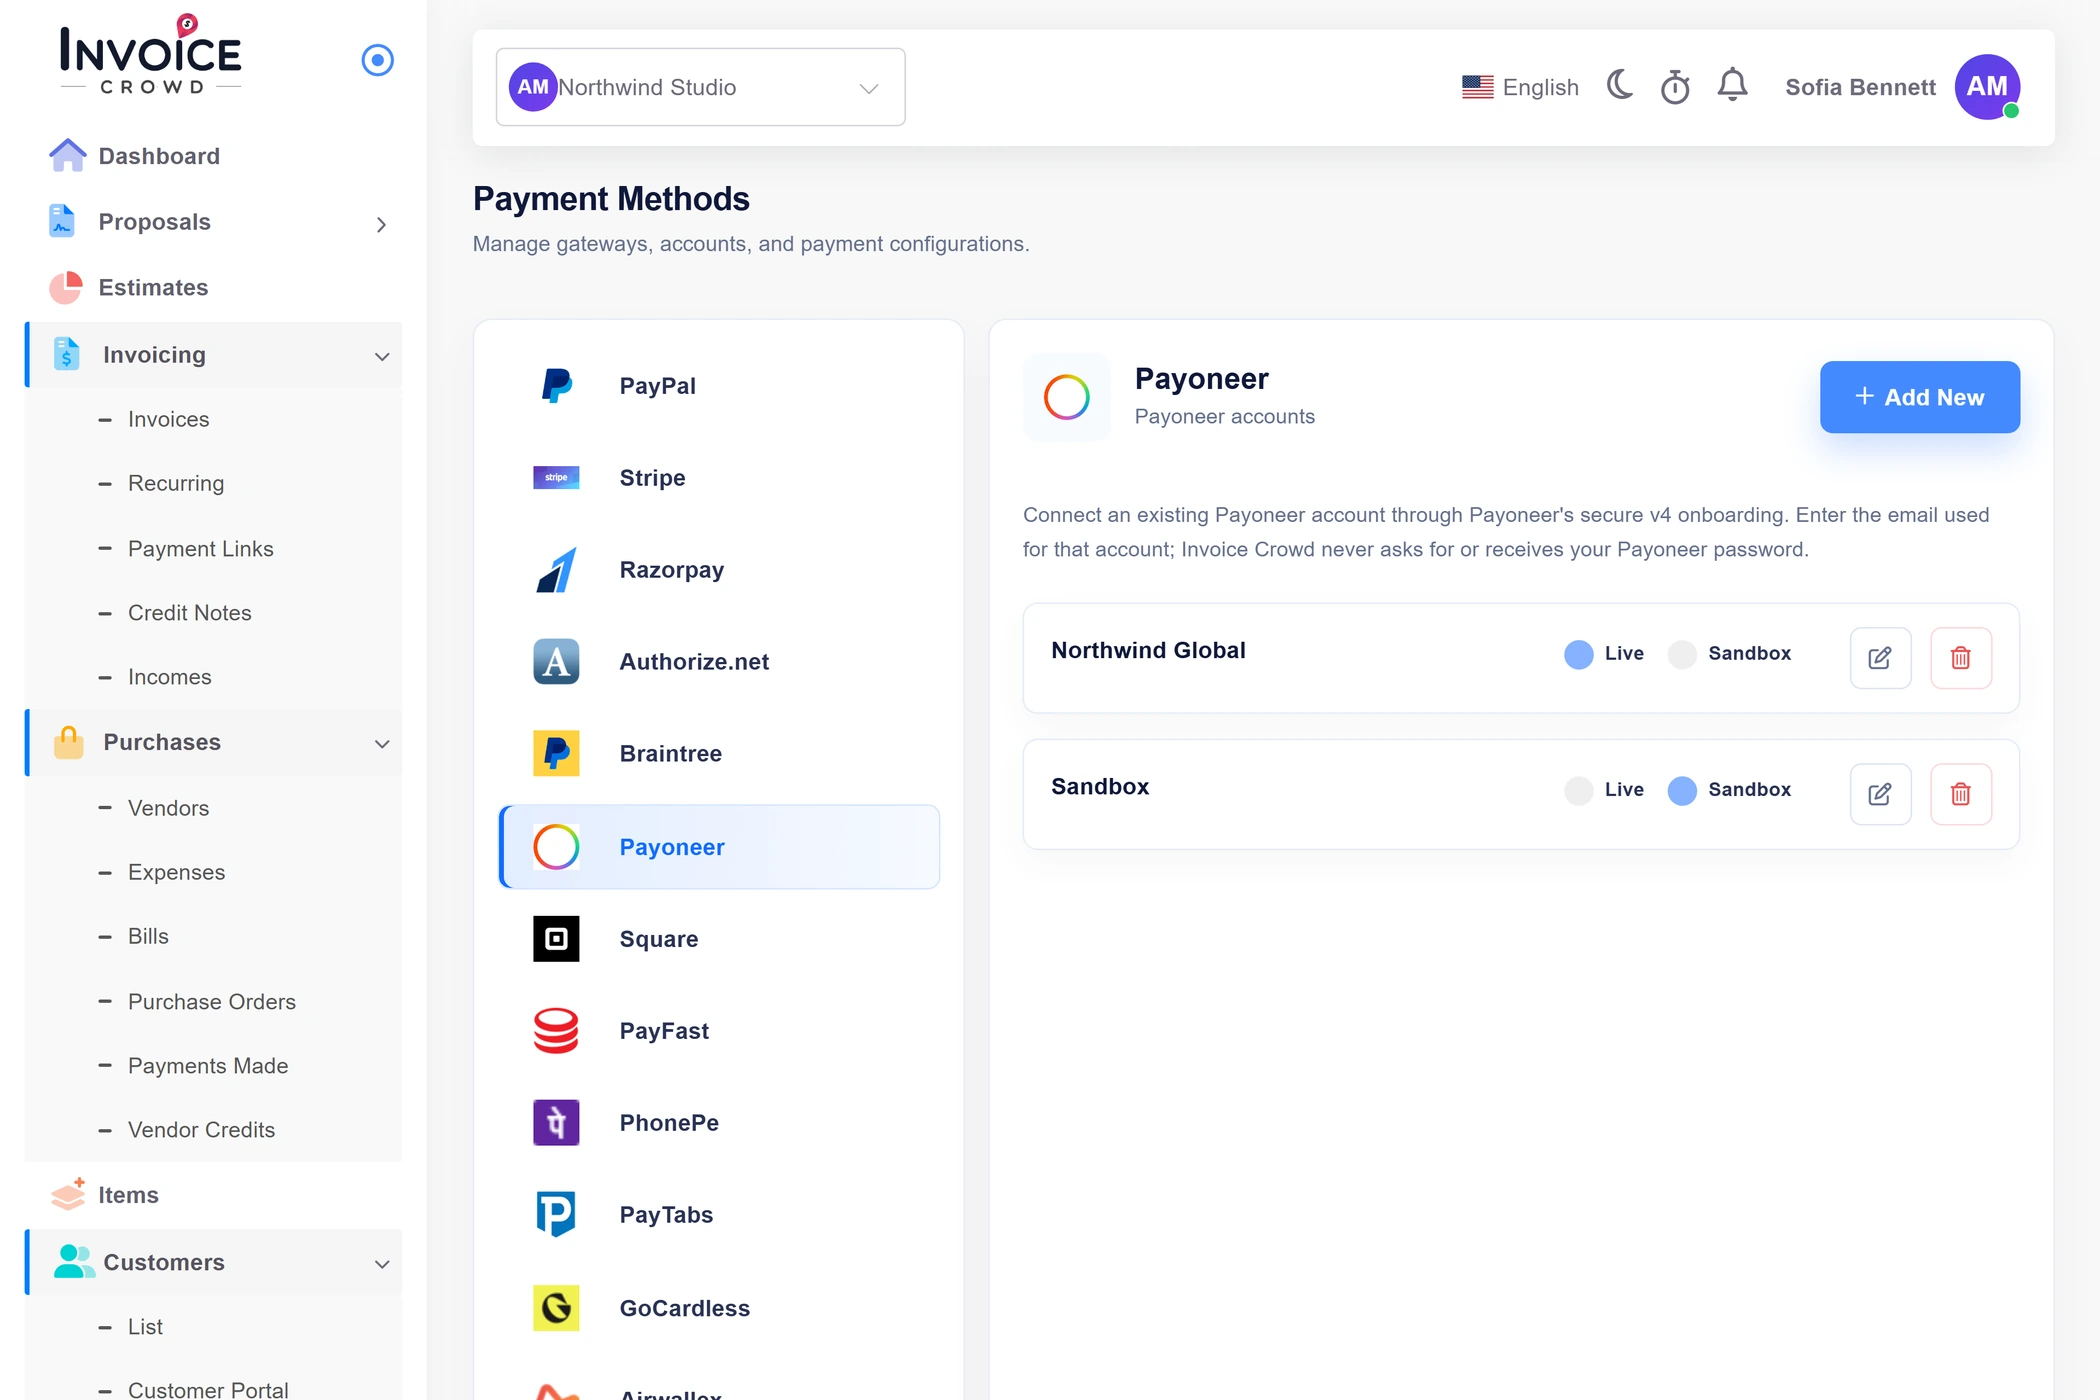
Task: Open the Estimates link
Action: coord(153,287)
